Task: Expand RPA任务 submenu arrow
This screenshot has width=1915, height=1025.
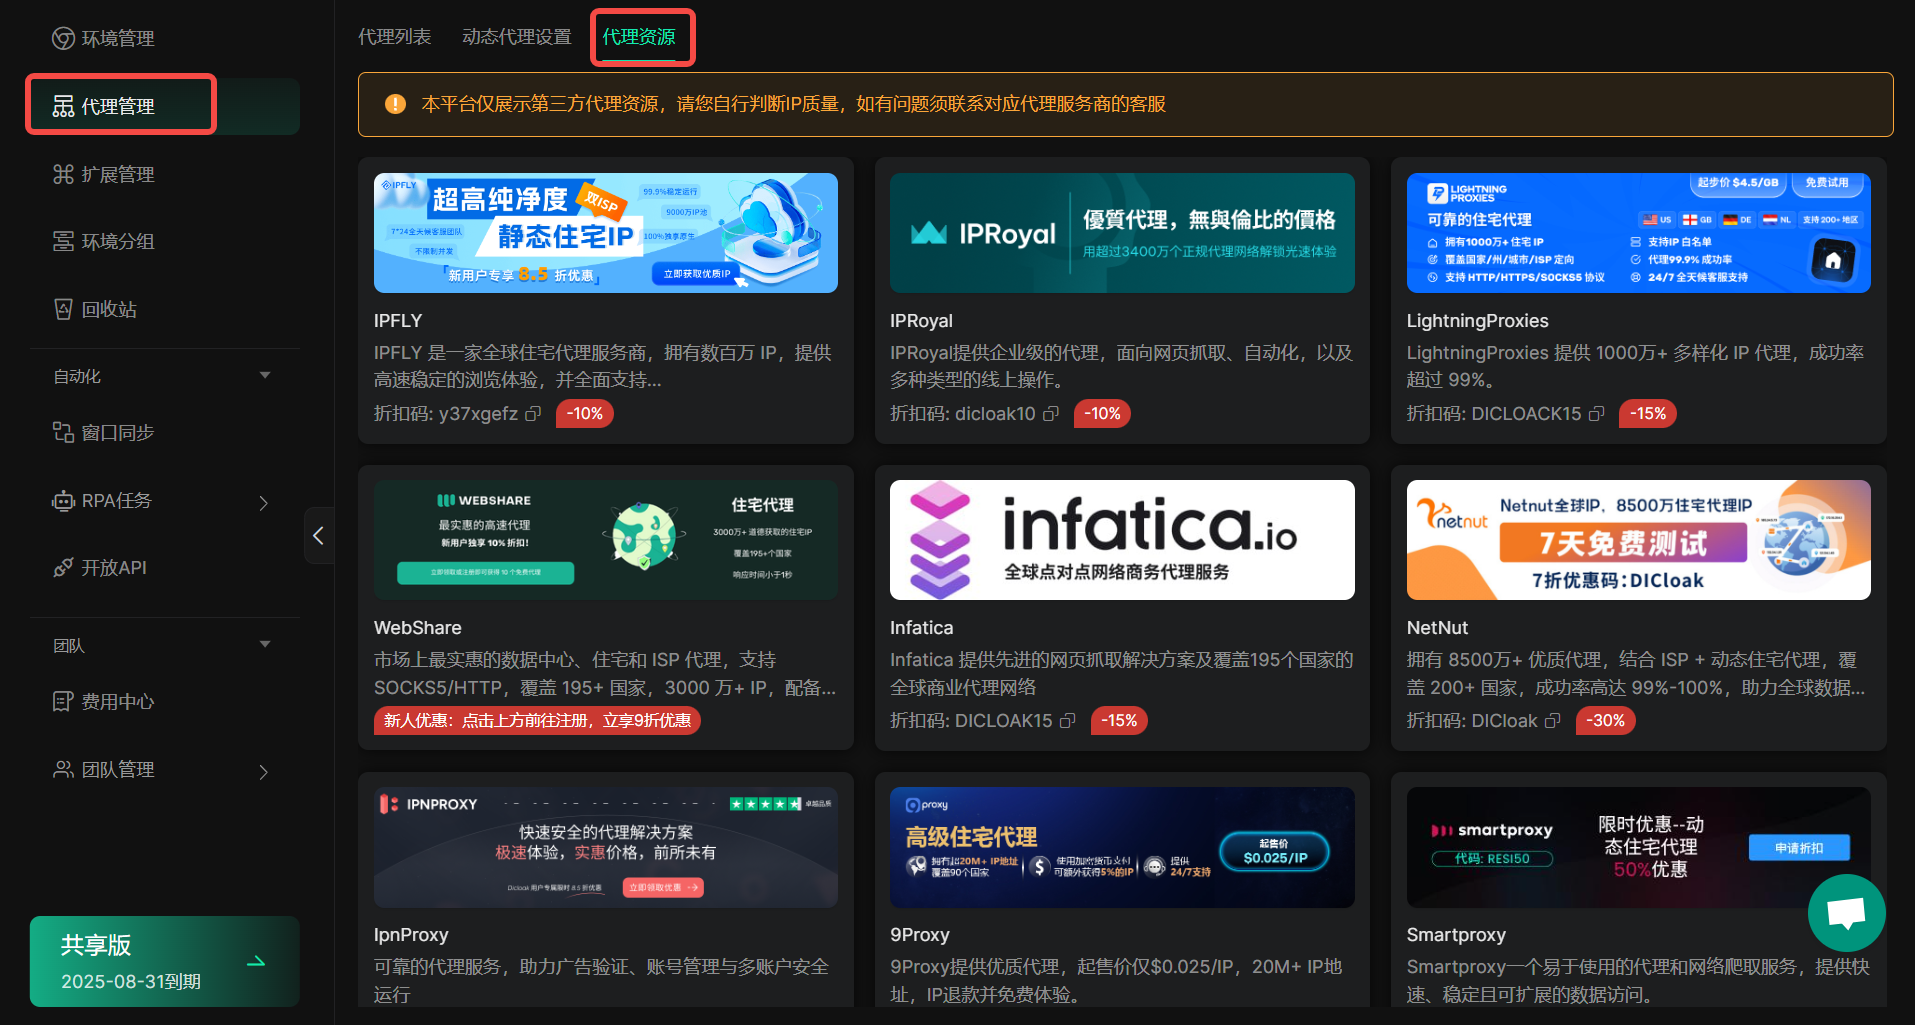Action: [x=264, y=502]
